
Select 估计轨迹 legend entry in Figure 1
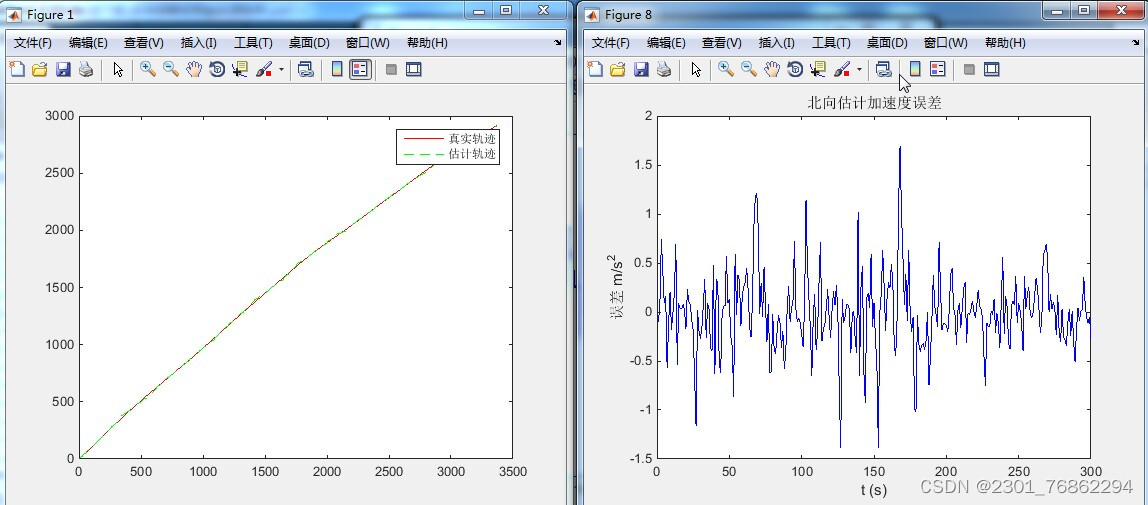449,154
